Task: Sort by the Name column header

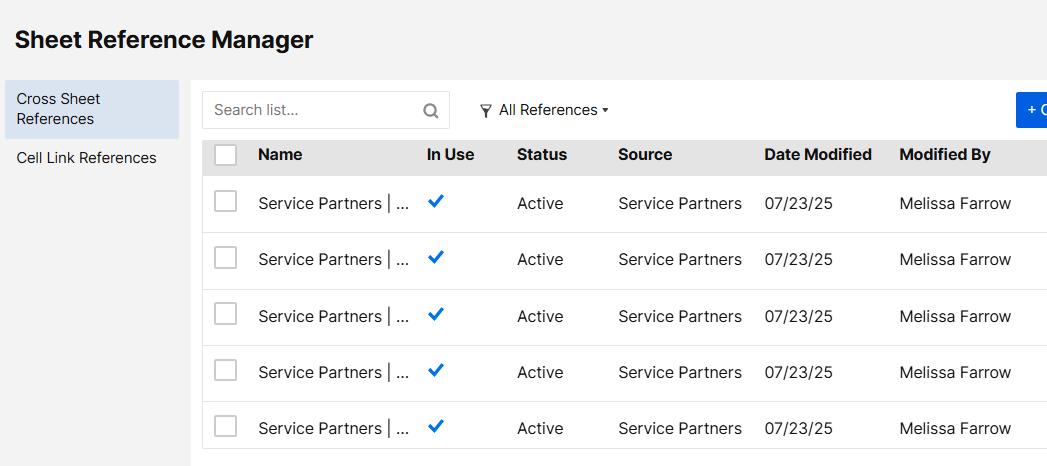Action: (280, 155)
